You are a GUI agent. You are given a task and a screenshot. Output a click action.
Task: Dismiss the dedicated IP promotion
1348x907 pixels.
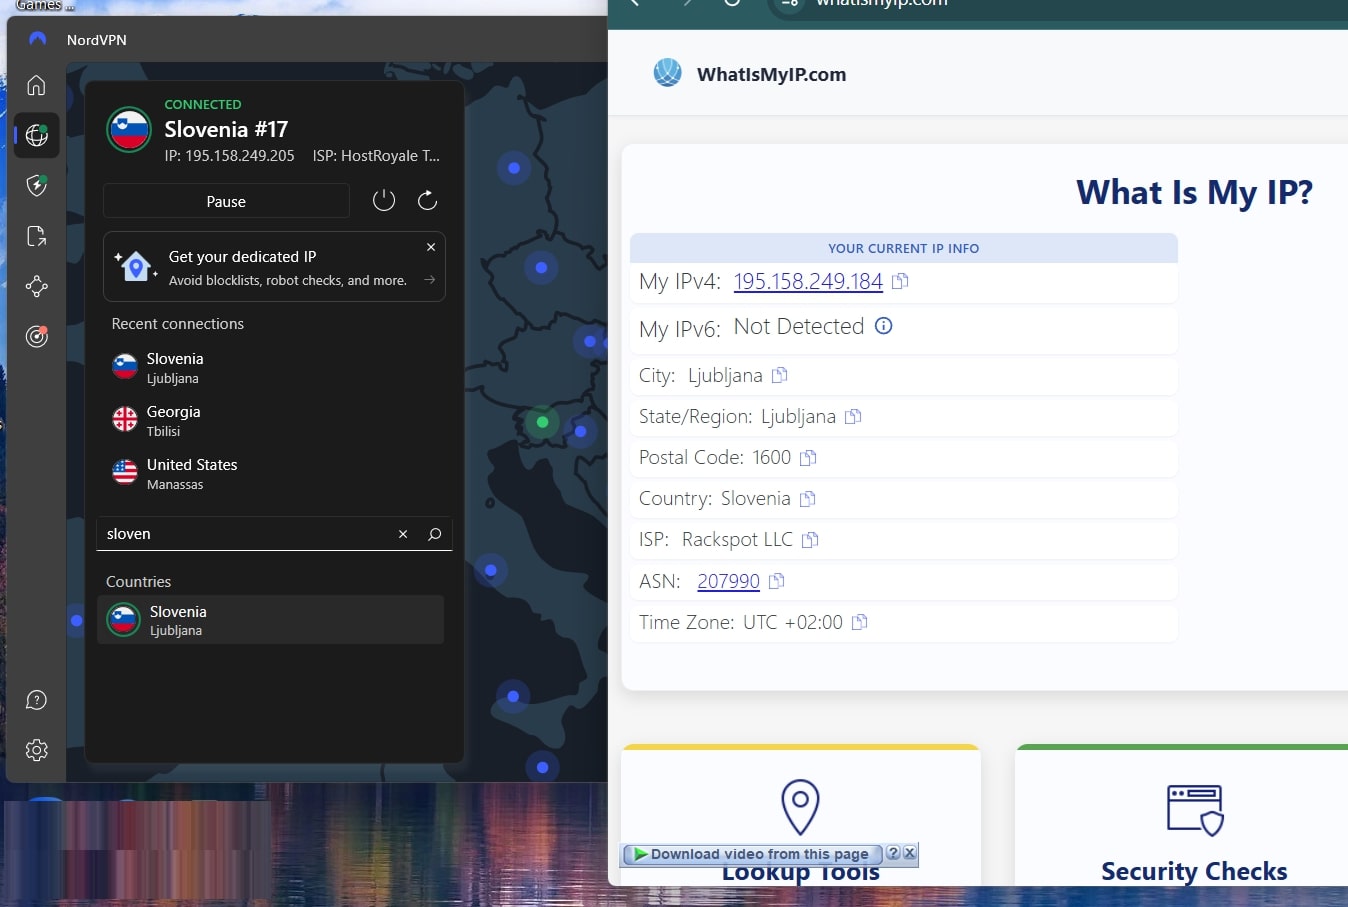[x=431, y=246]
